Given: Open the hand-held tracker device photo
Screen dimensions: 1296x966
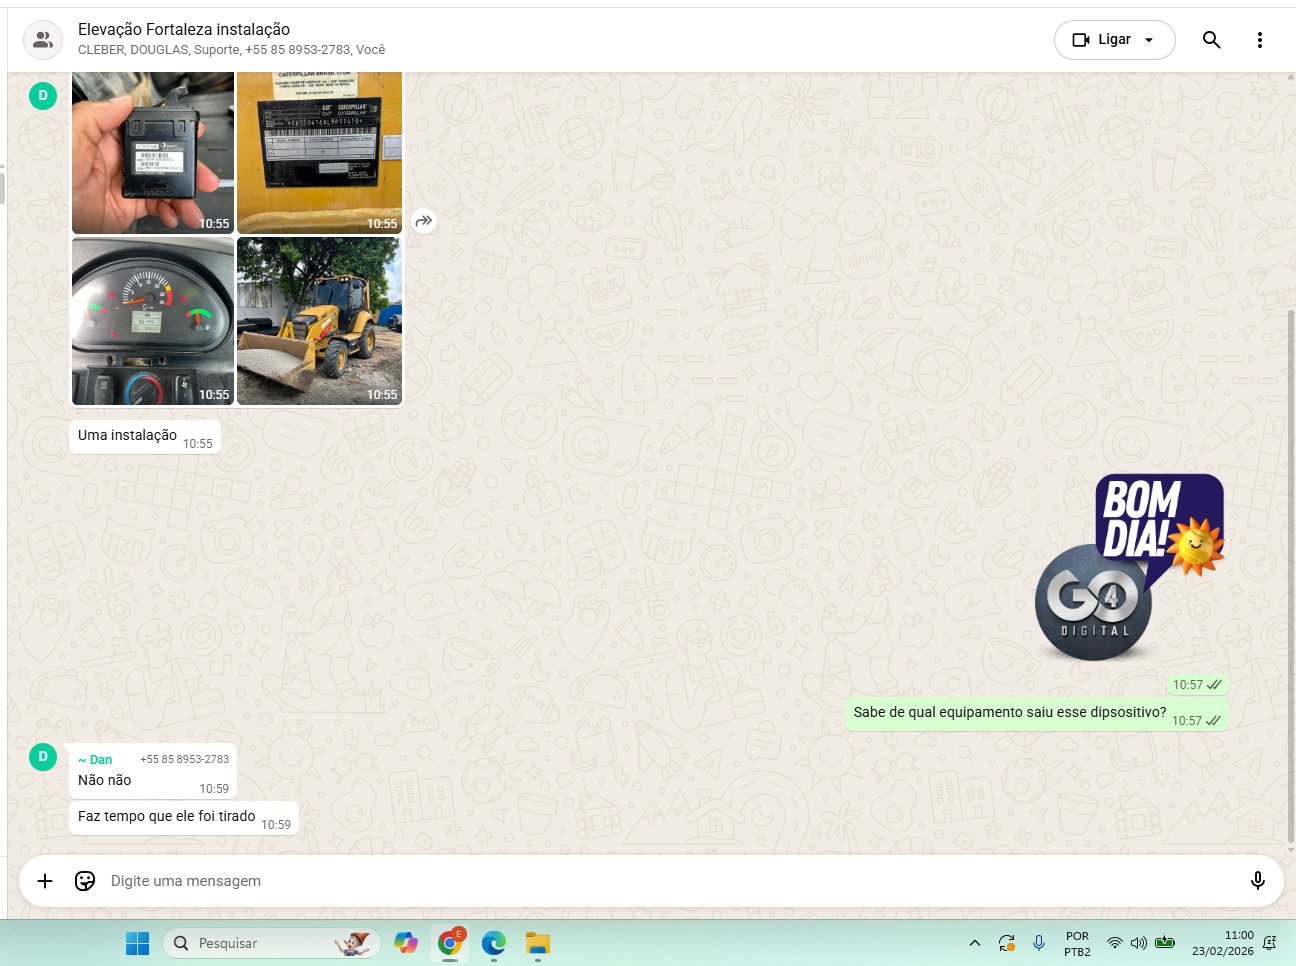Looking at the screenshot, I should [x=152, y=152].
